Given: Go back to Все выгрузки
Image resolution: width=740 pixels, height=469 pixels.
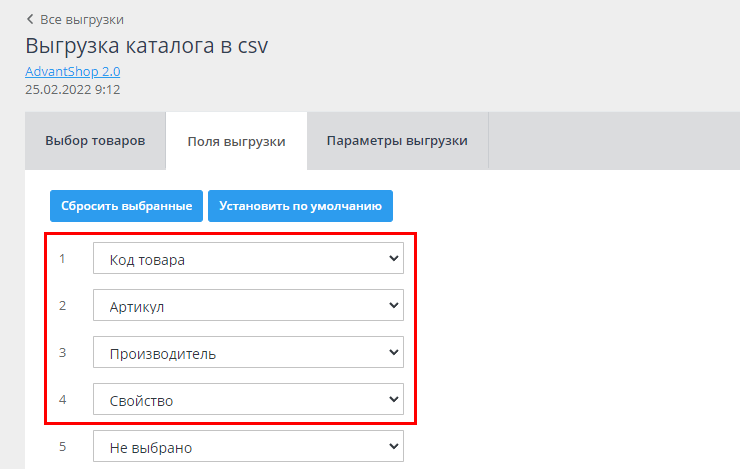Looking at the screenshot, I should tap(81, 19).
